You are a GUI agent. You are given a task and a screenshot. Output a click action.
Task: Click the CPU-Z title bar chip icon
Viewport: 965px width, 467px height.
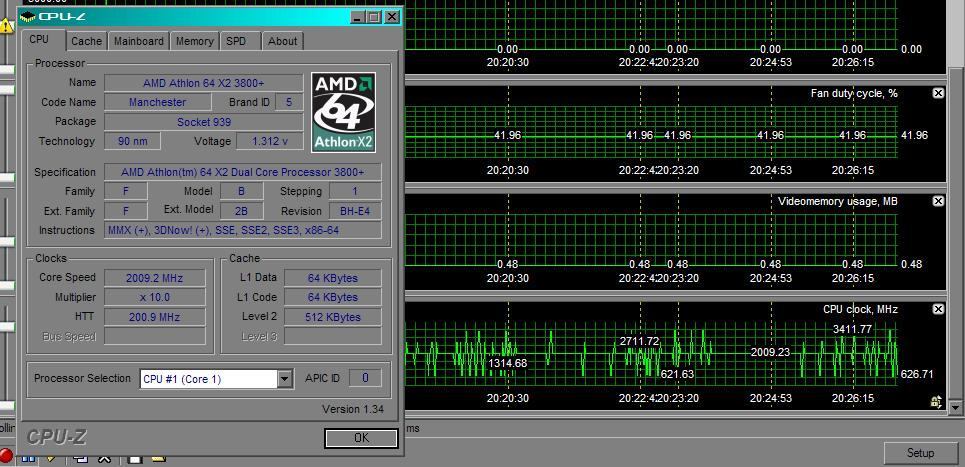[28, 17]
